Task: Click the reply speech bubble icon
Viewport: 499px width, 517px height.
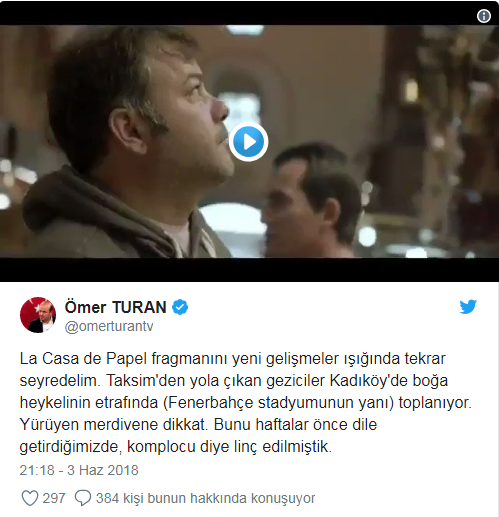Action: 83,498
